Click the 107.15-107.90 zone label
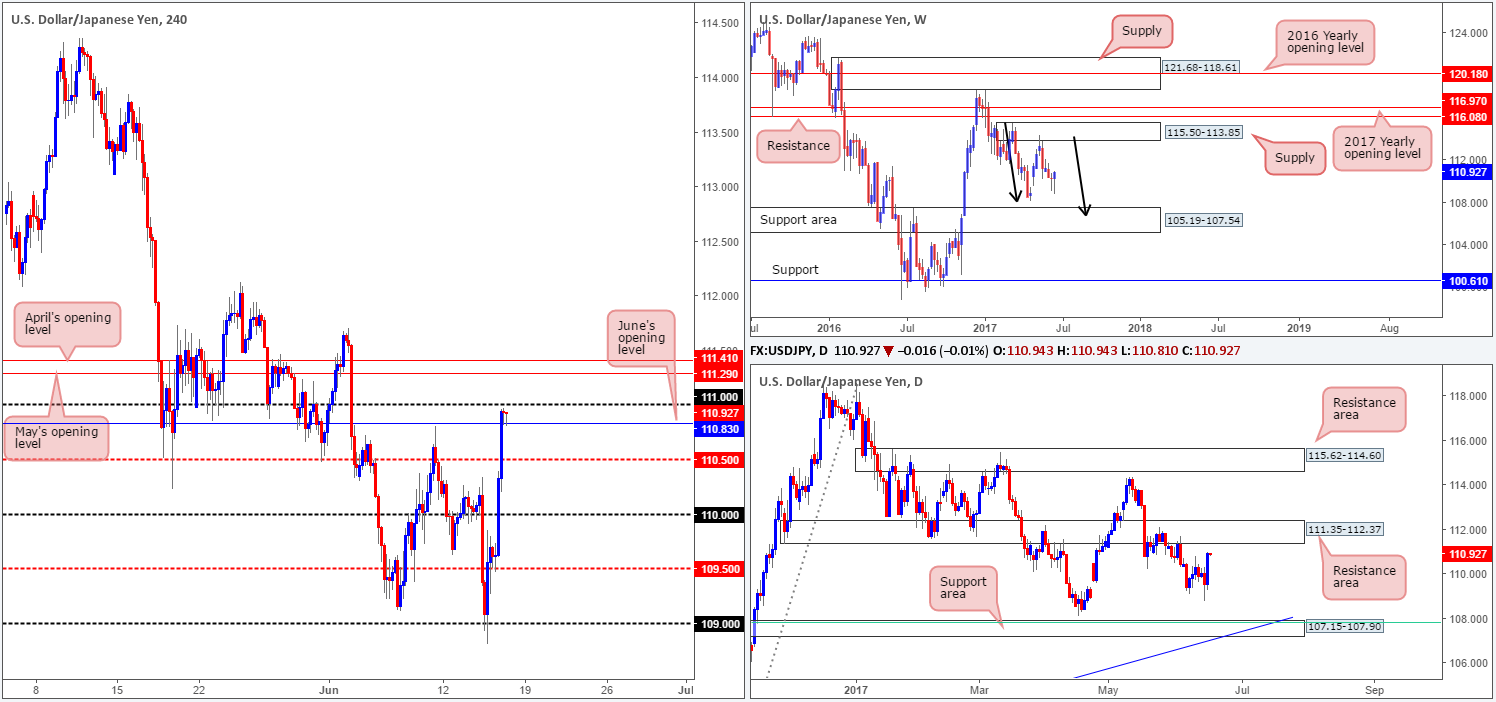 tap(1345, 627)
